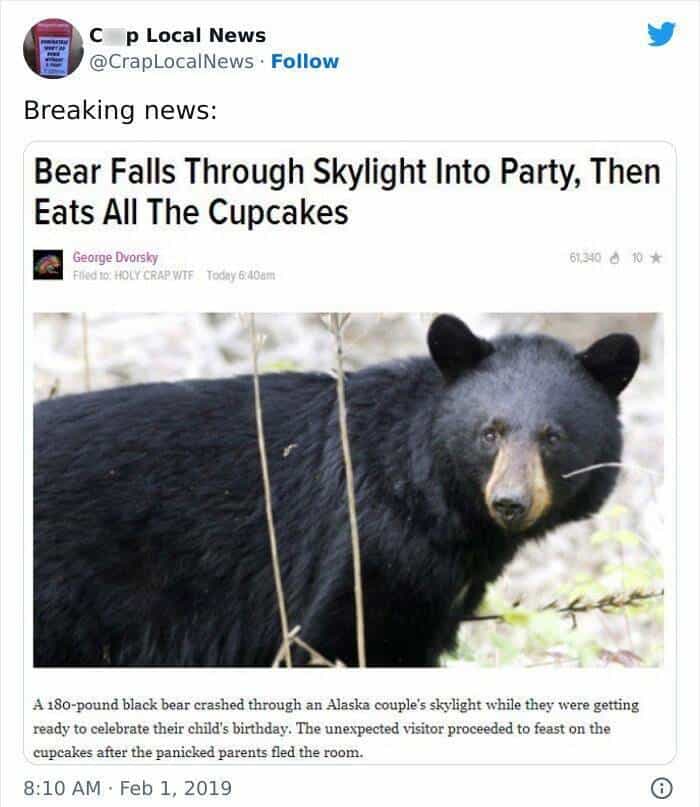Open George Dvorsky author link
Image resolution: width=700 pixels, height=807 pixels.
(115, 257)
